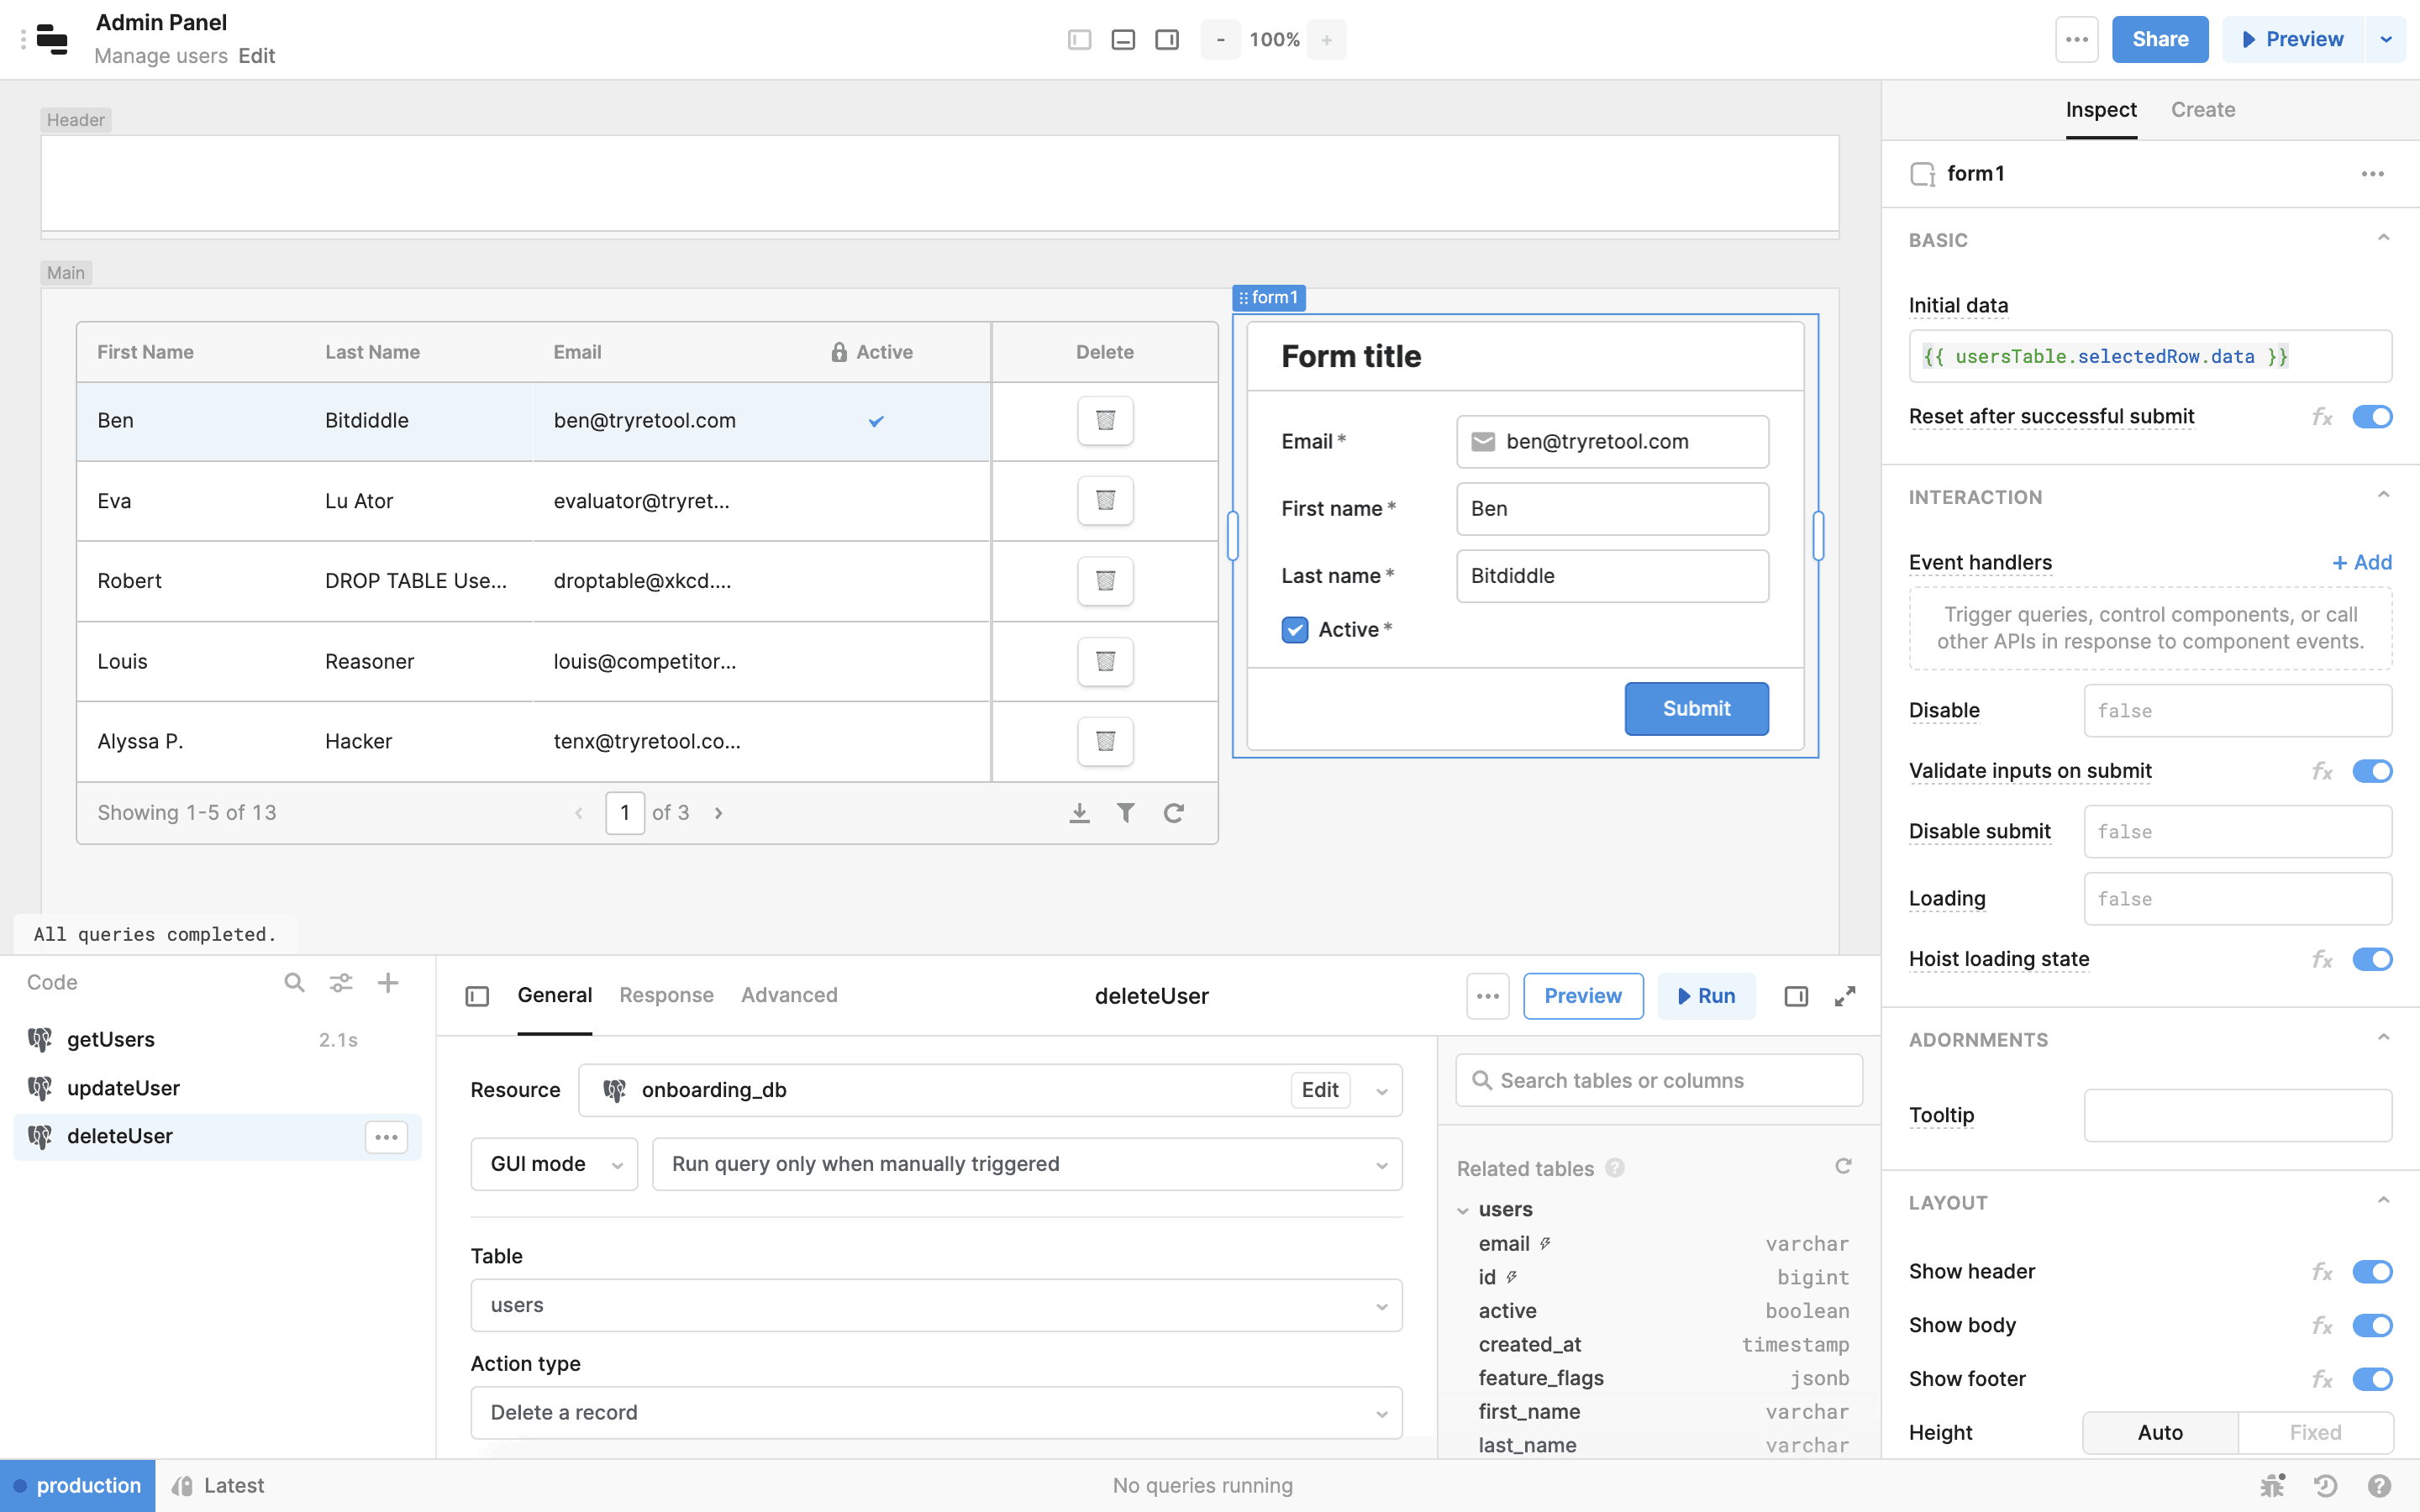This screenshot has height=1512, width=2420.
Task: Click trash icon in Eva's row
Action: tap(1105, 500)
